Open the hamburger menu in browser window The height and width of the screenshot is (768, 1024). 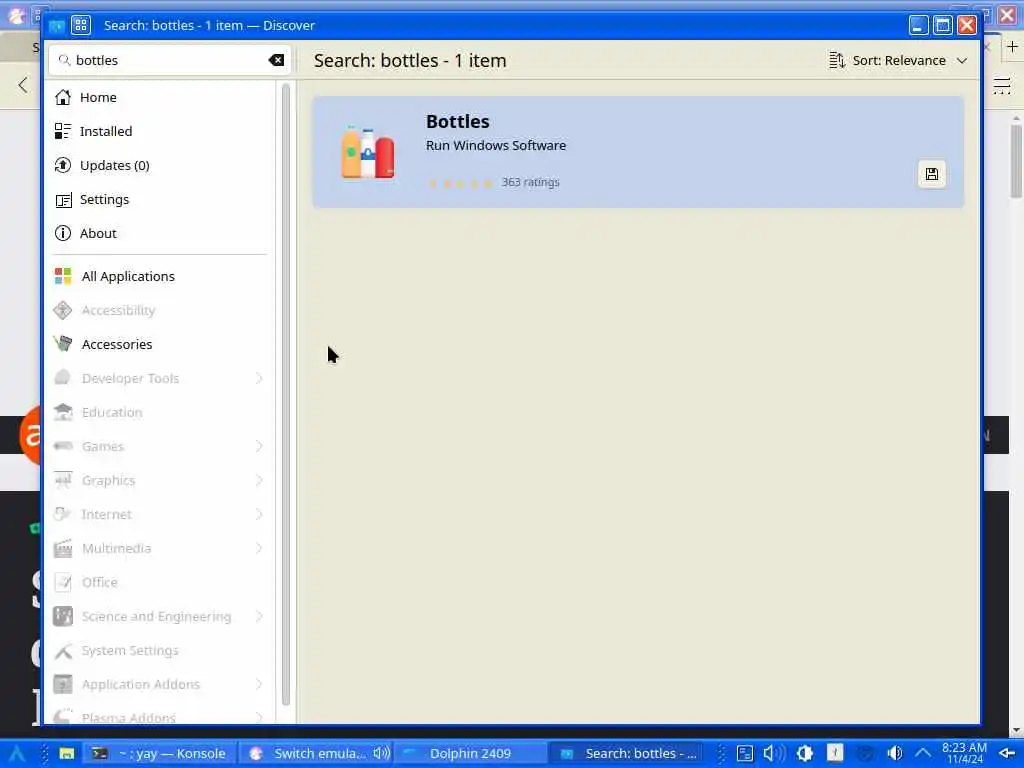pos(1002,86)
